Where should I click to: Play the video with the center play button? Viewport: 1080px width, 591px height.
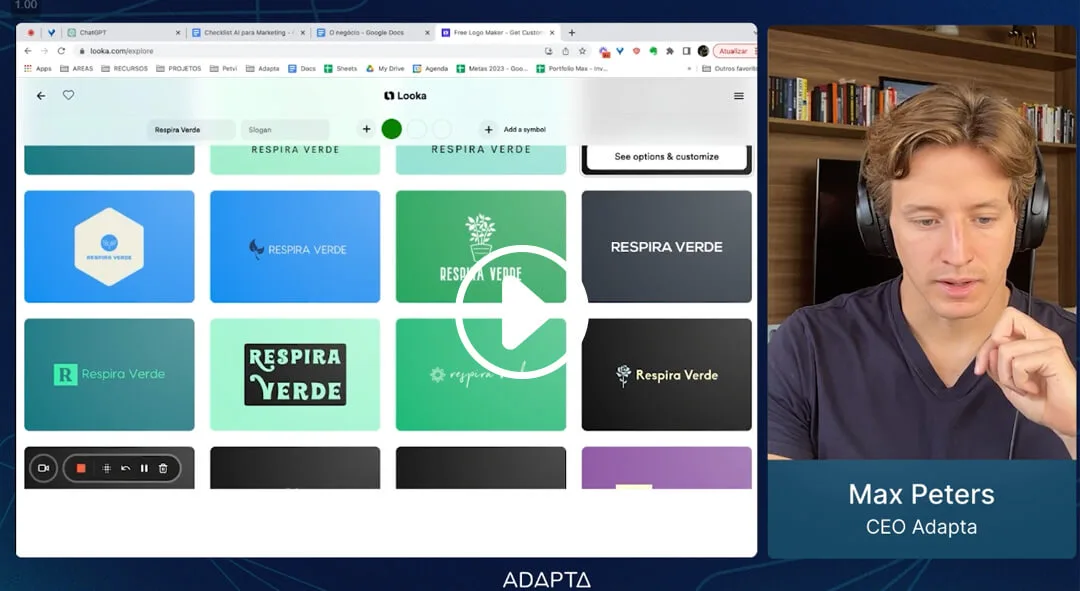click(x=521, y=311)
